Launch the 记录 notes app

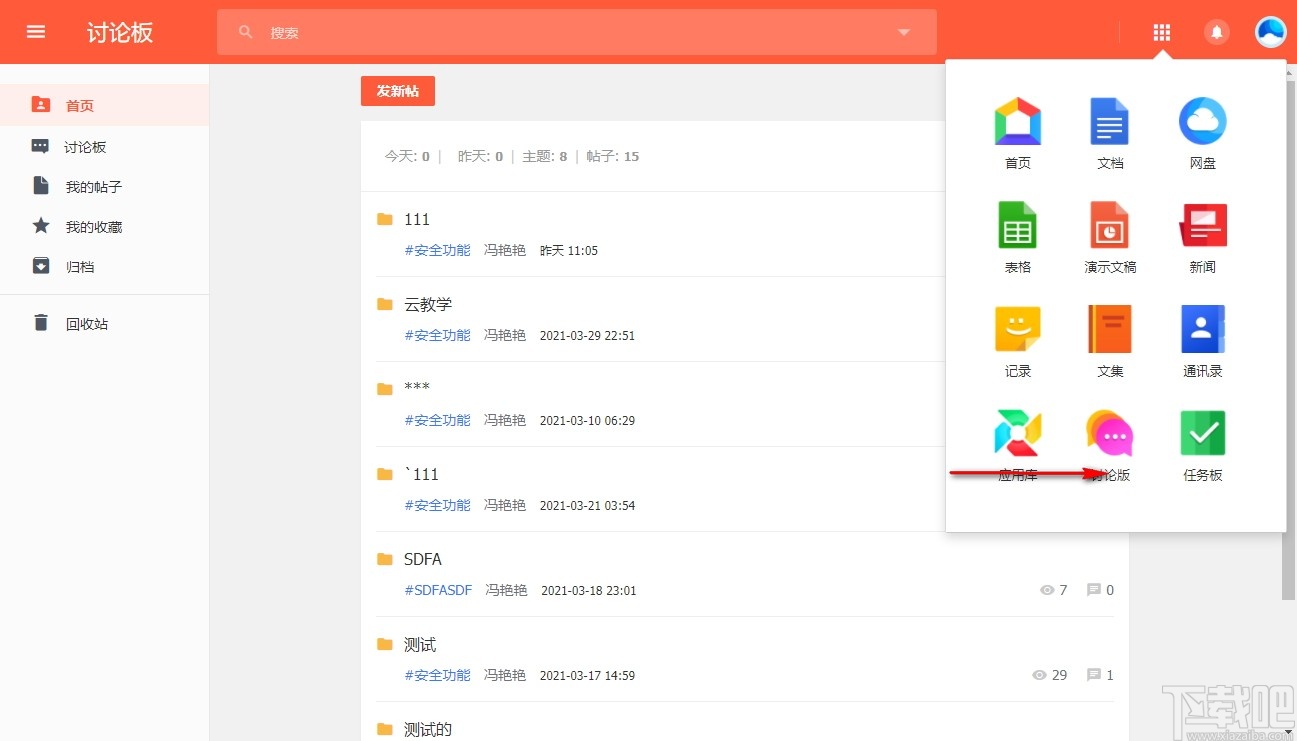pyautogui.click(x=1018, y=342)
